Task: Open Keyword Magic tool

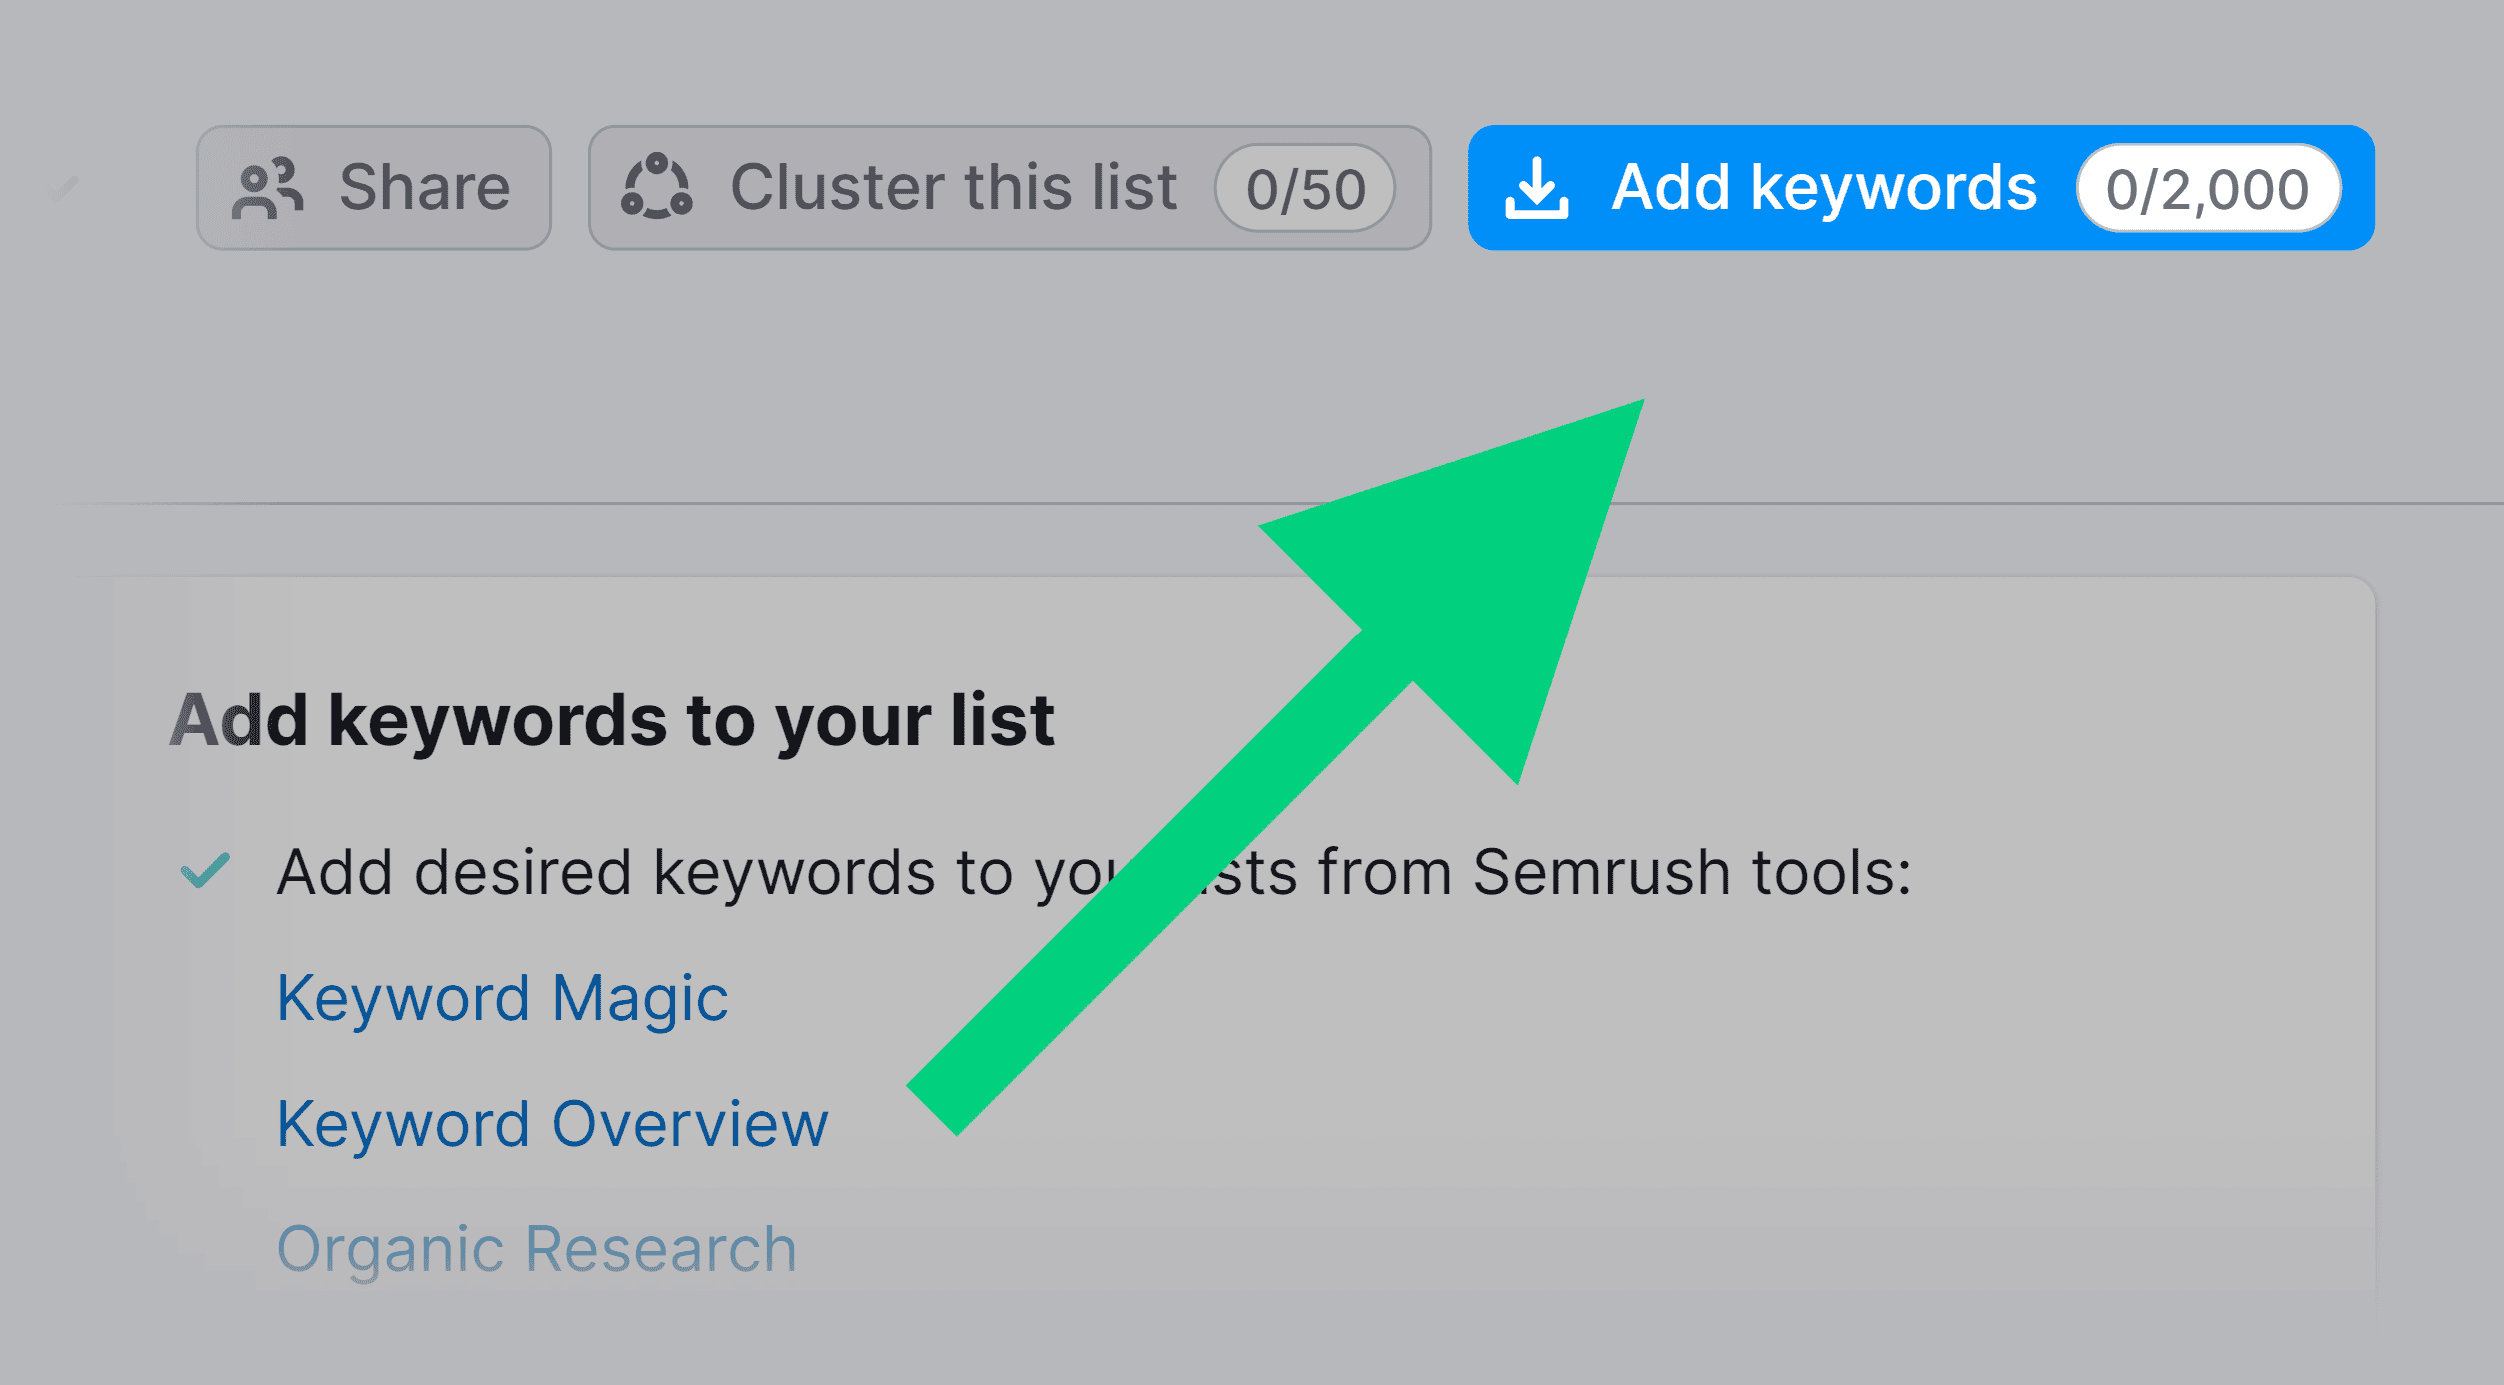Action: [x=504, y=996]
